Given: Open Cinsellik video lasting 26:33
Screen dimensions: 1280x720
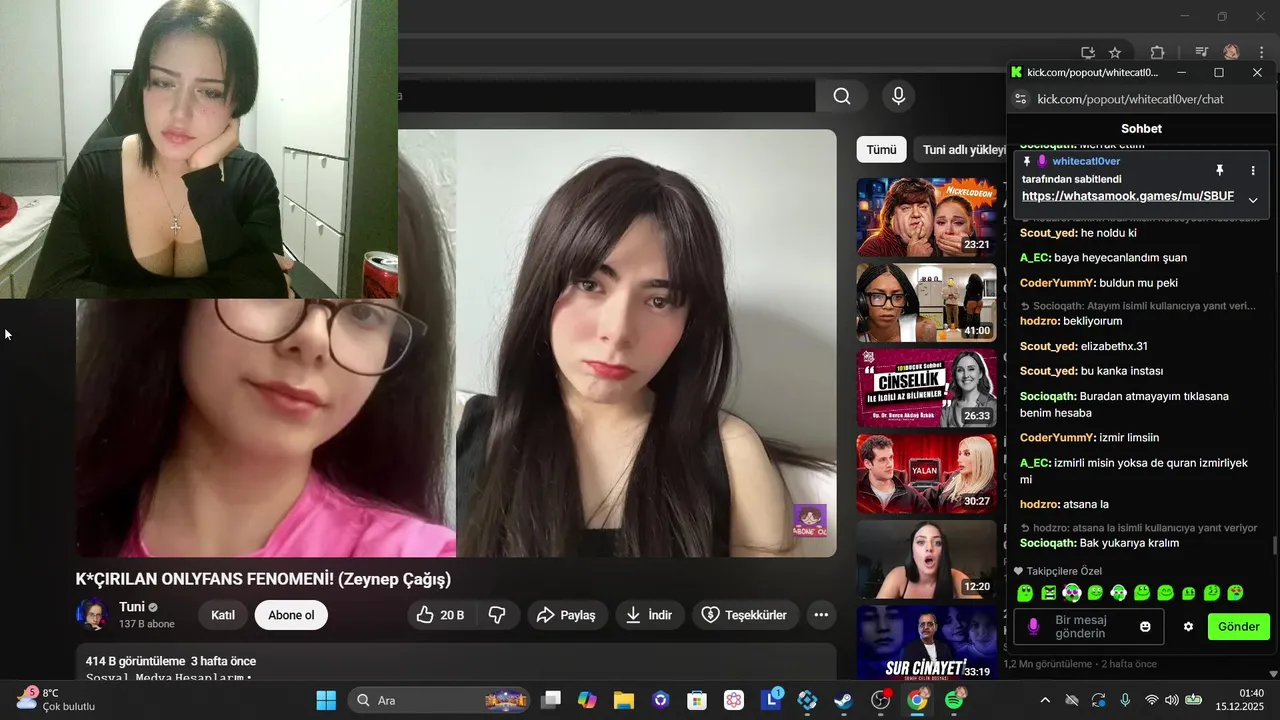Looking at the screenshot, I should pos(926,388).
